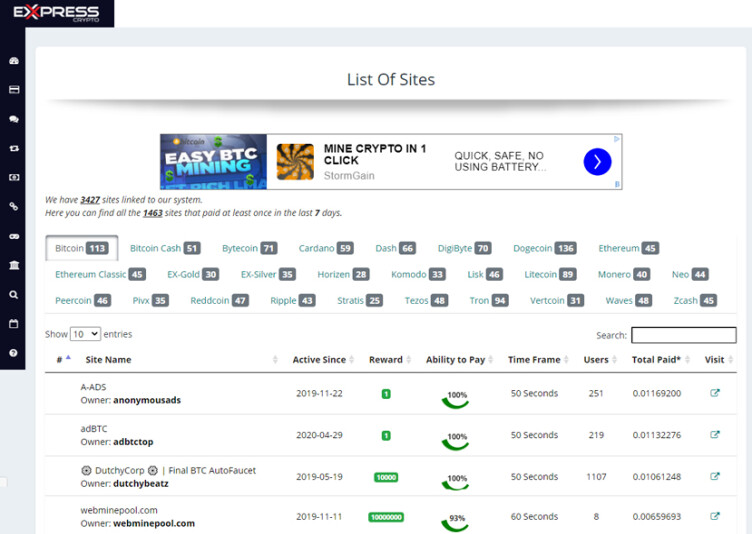Click the question mark help icon in sidebar

tap(14, 353)
